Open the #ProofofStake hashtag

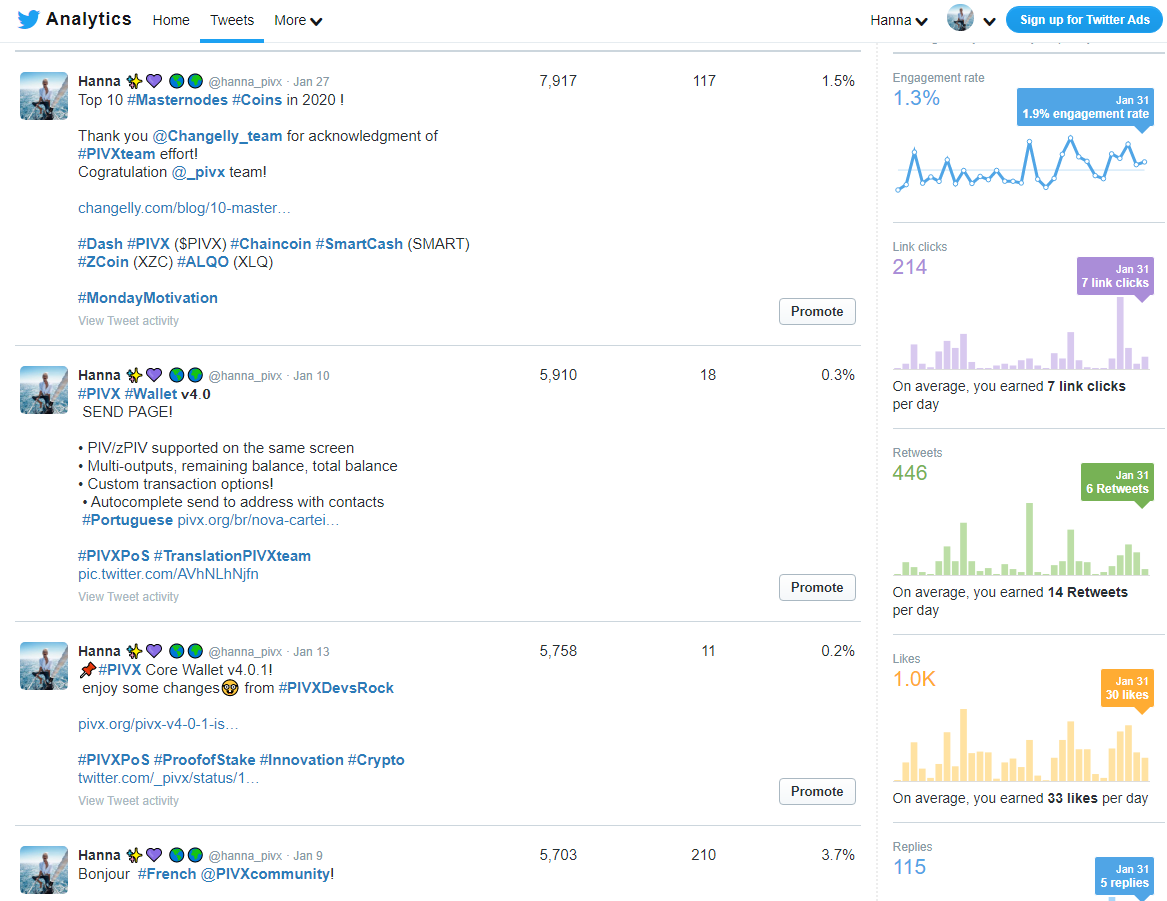coord(205,760)
